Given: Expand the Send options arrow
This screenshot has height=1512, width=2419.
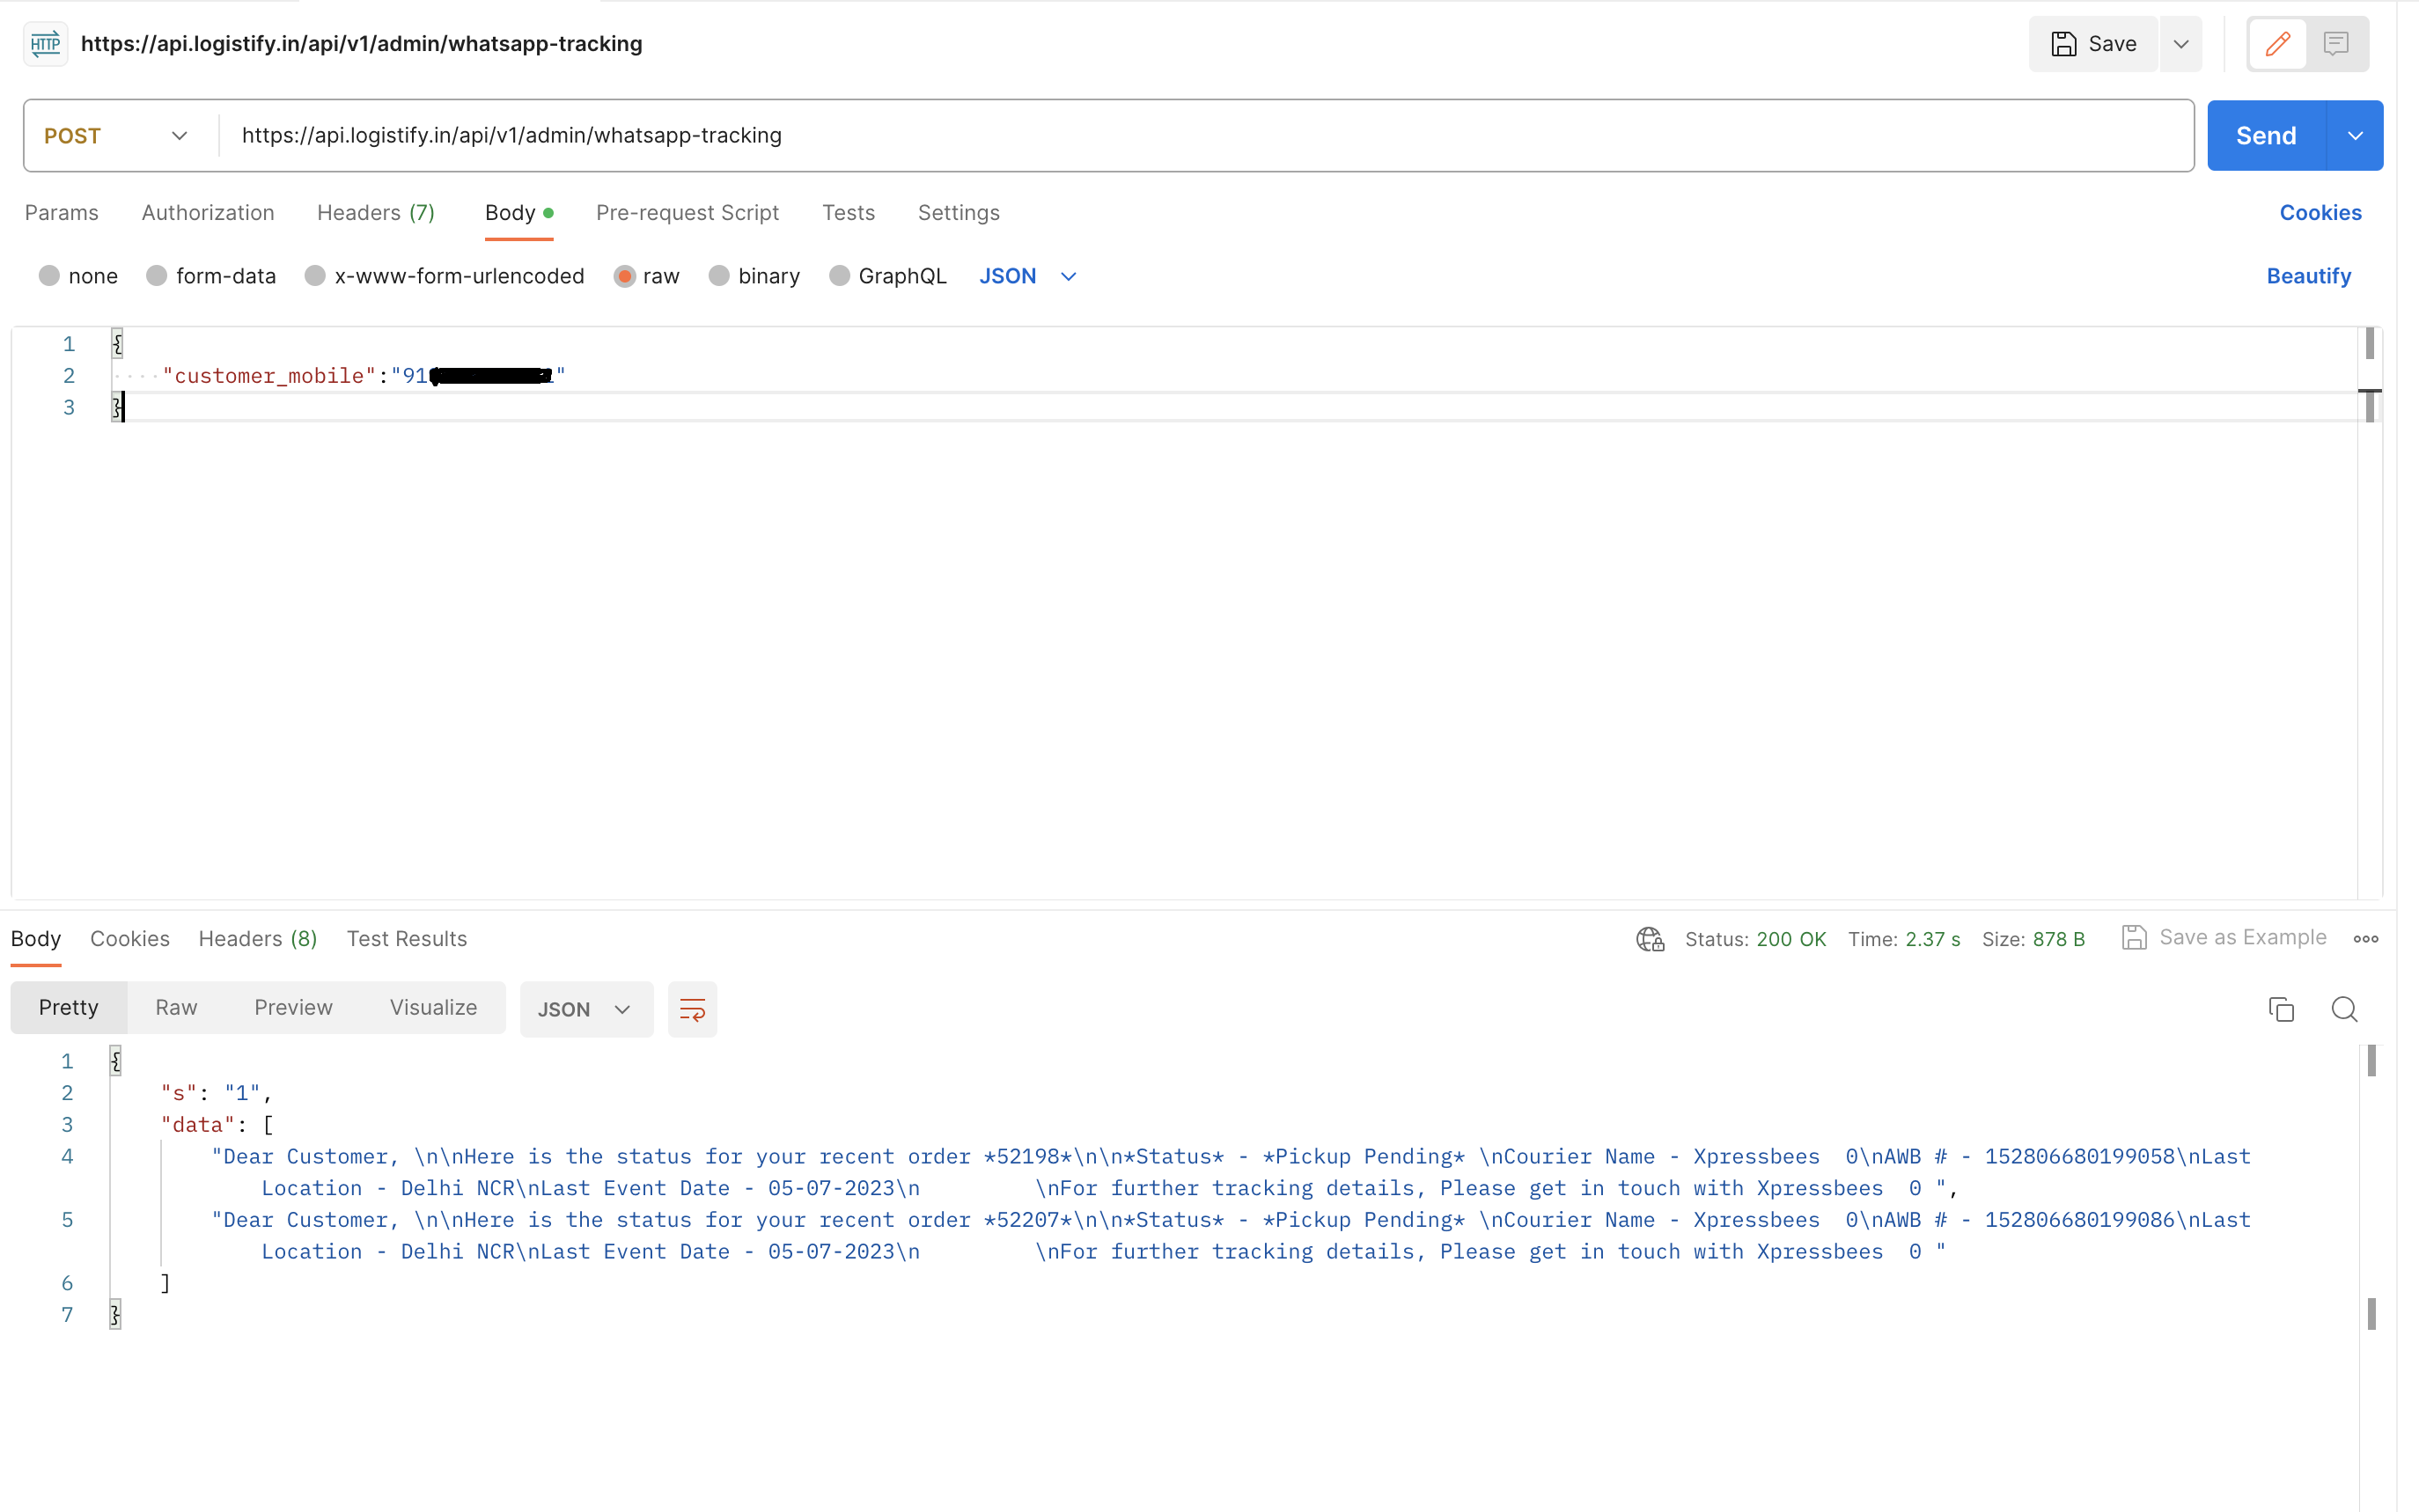Looking at the screenshot, I should (x=2354, y=135).
